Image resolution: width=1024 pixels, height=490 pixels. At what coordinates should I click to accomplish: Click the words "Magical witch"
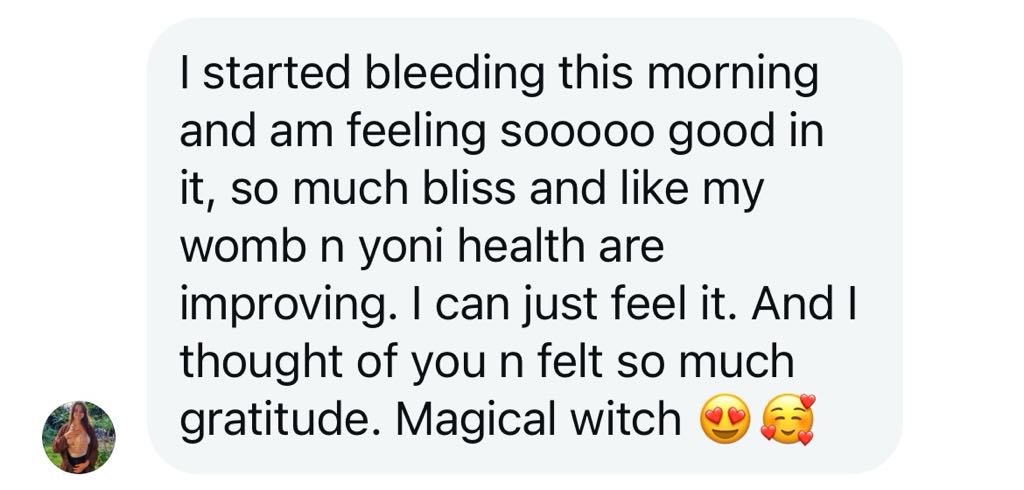point(538,418)
